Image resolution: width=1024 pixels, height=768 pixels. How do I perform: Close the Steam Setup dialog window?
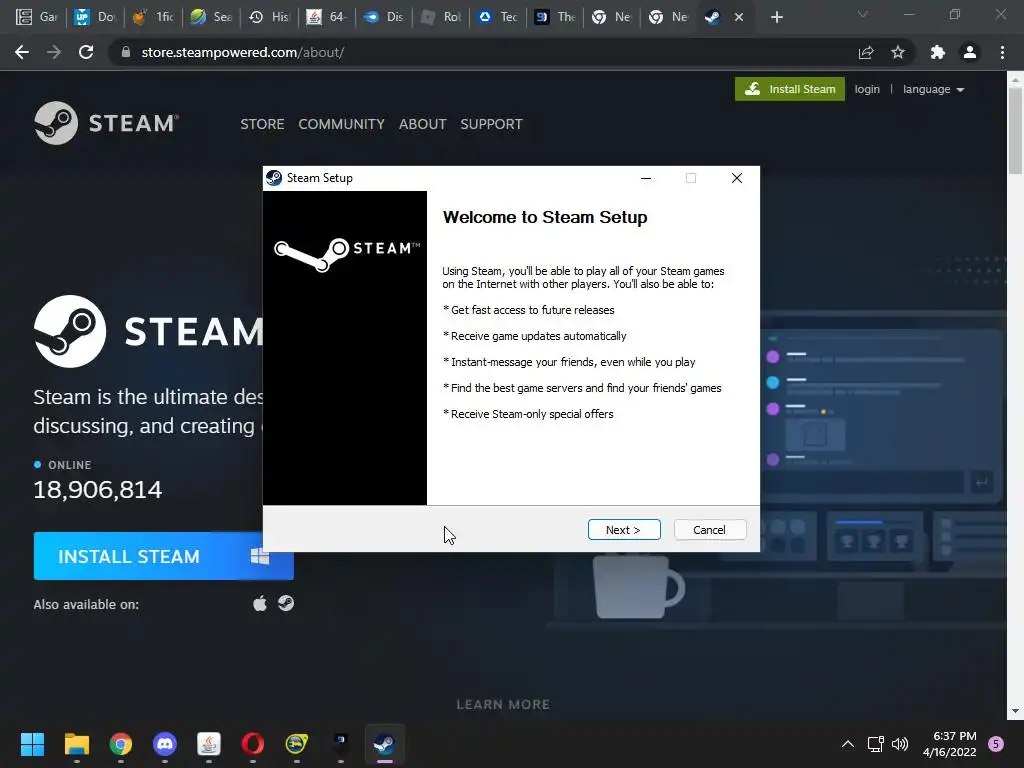point(737,178)
